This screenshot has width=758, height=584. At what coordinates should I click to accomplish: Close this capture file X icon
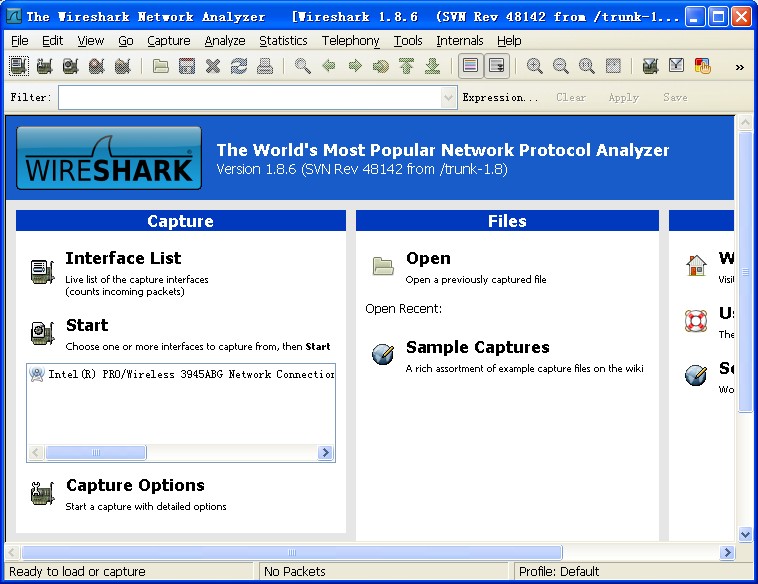(213, 65)
